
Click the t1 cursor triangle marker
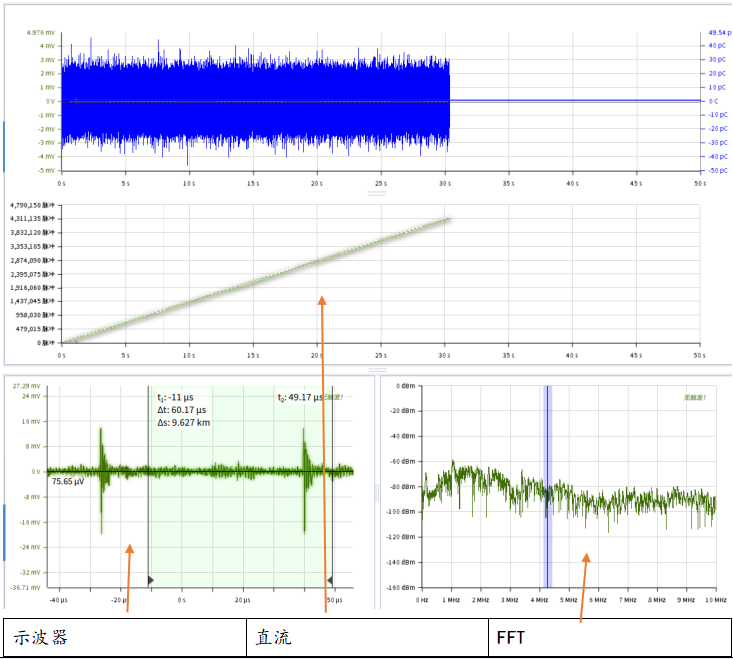point(152,580)
